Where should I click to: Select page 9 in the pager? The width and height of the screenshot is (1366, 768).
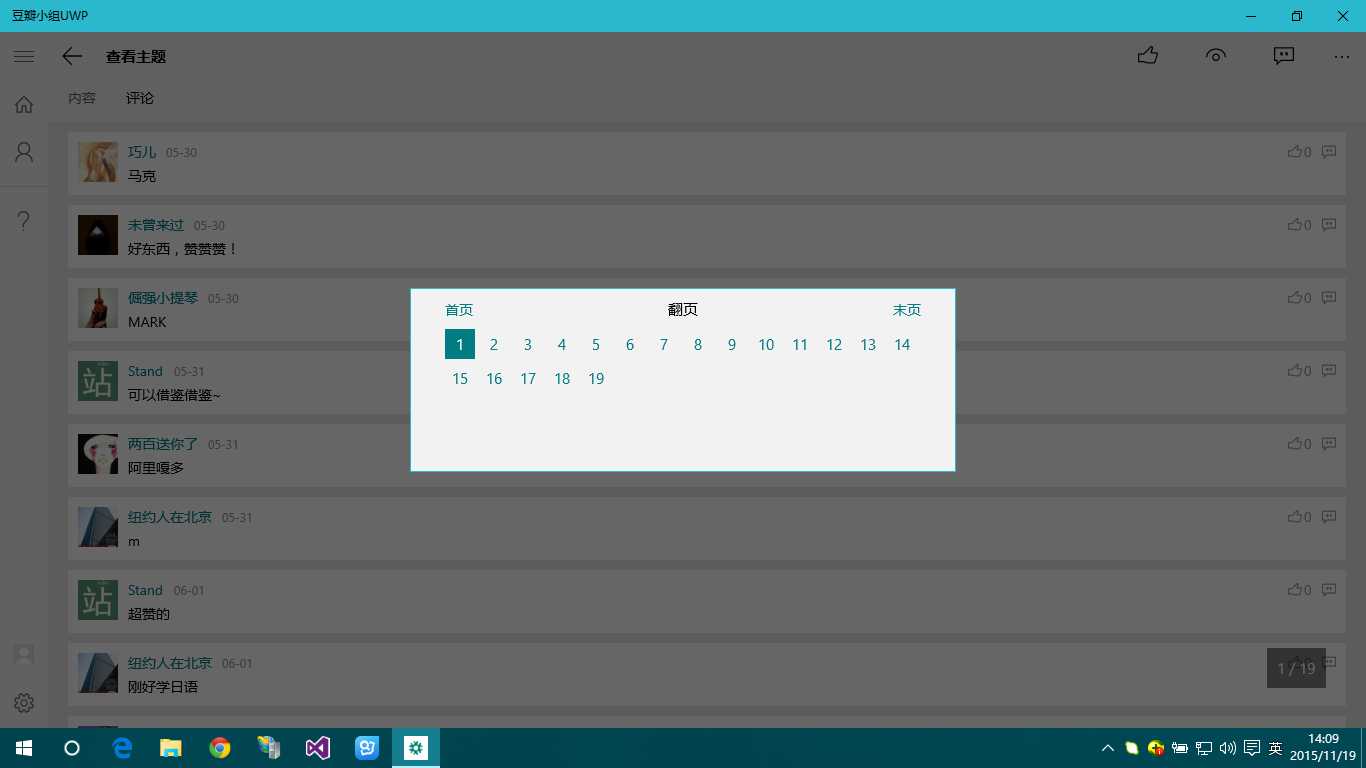pyautogui.click(x=732, y=344)
